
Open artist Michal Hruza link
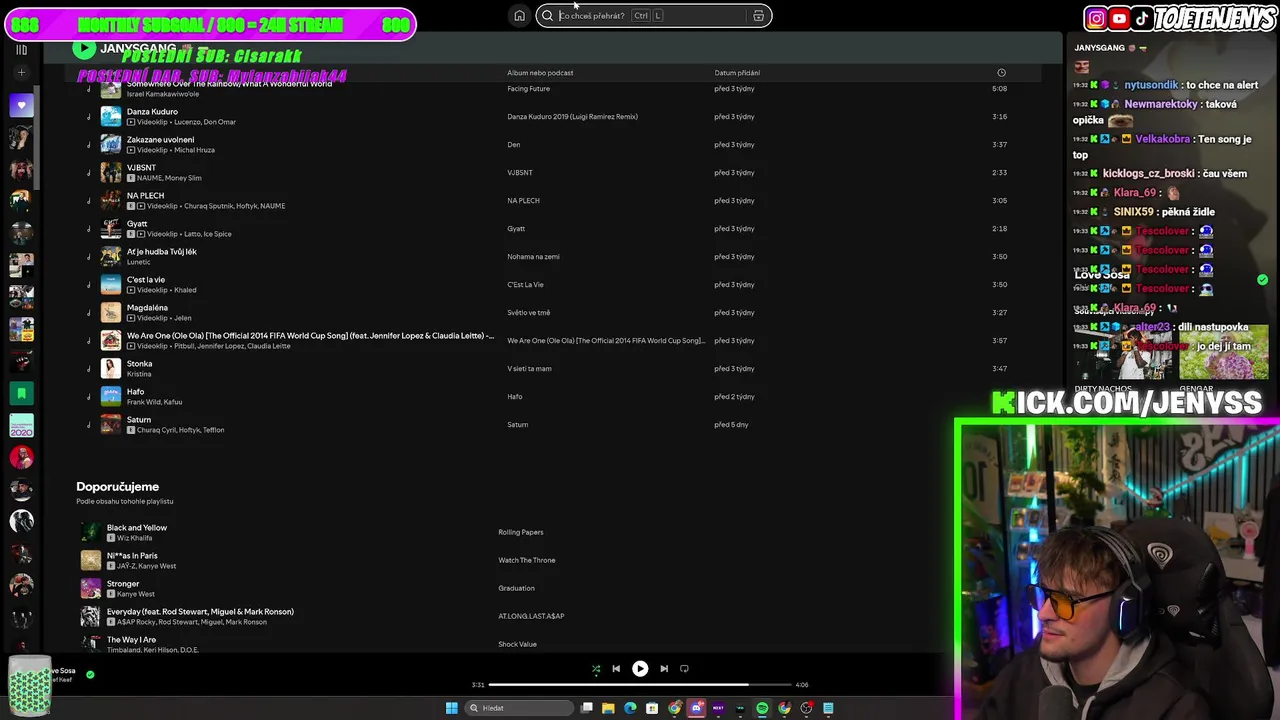[194, 150]
